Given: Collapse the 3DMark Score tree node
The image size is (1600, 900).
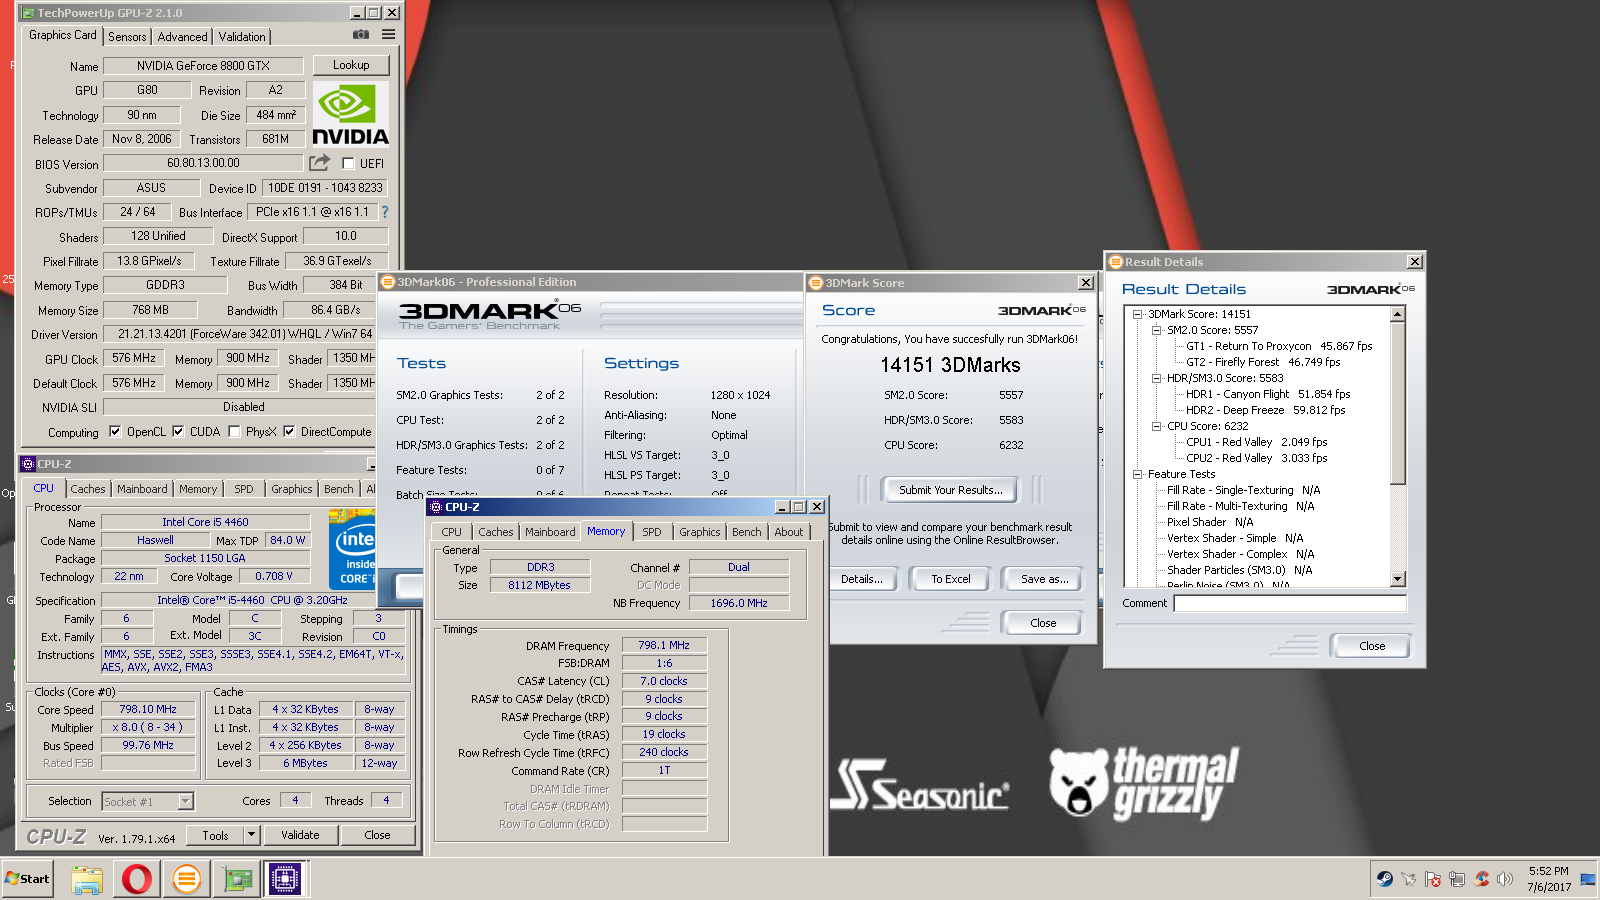Looking at the screenshot, I should click(1137, 314).
